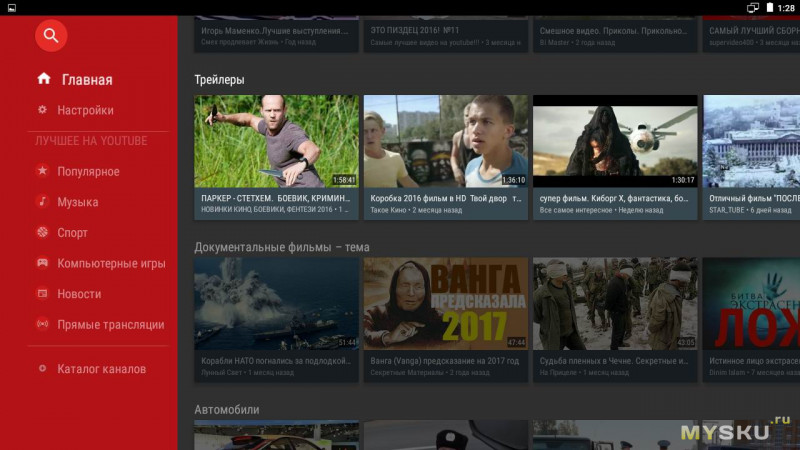Click the home icon next to Главная
This screenshot has width=800, height=450.
[x=44, y=79]
